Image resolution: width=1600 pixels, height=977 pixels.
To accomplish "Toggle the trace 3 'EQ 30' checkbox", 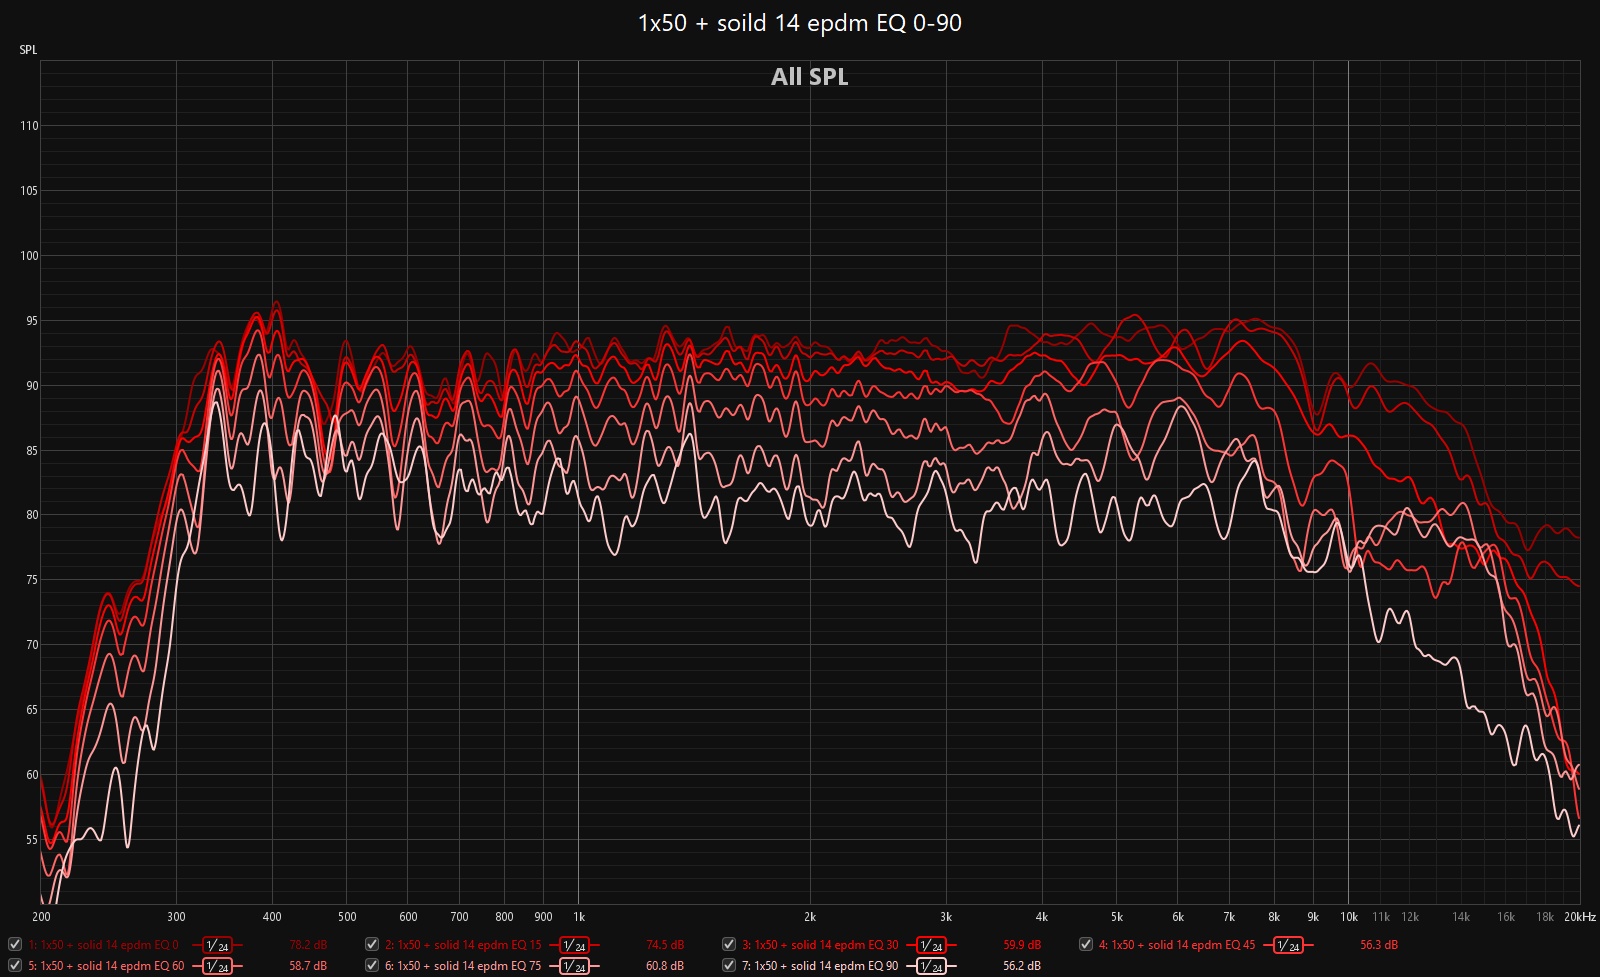I will (x=729, y=944).
